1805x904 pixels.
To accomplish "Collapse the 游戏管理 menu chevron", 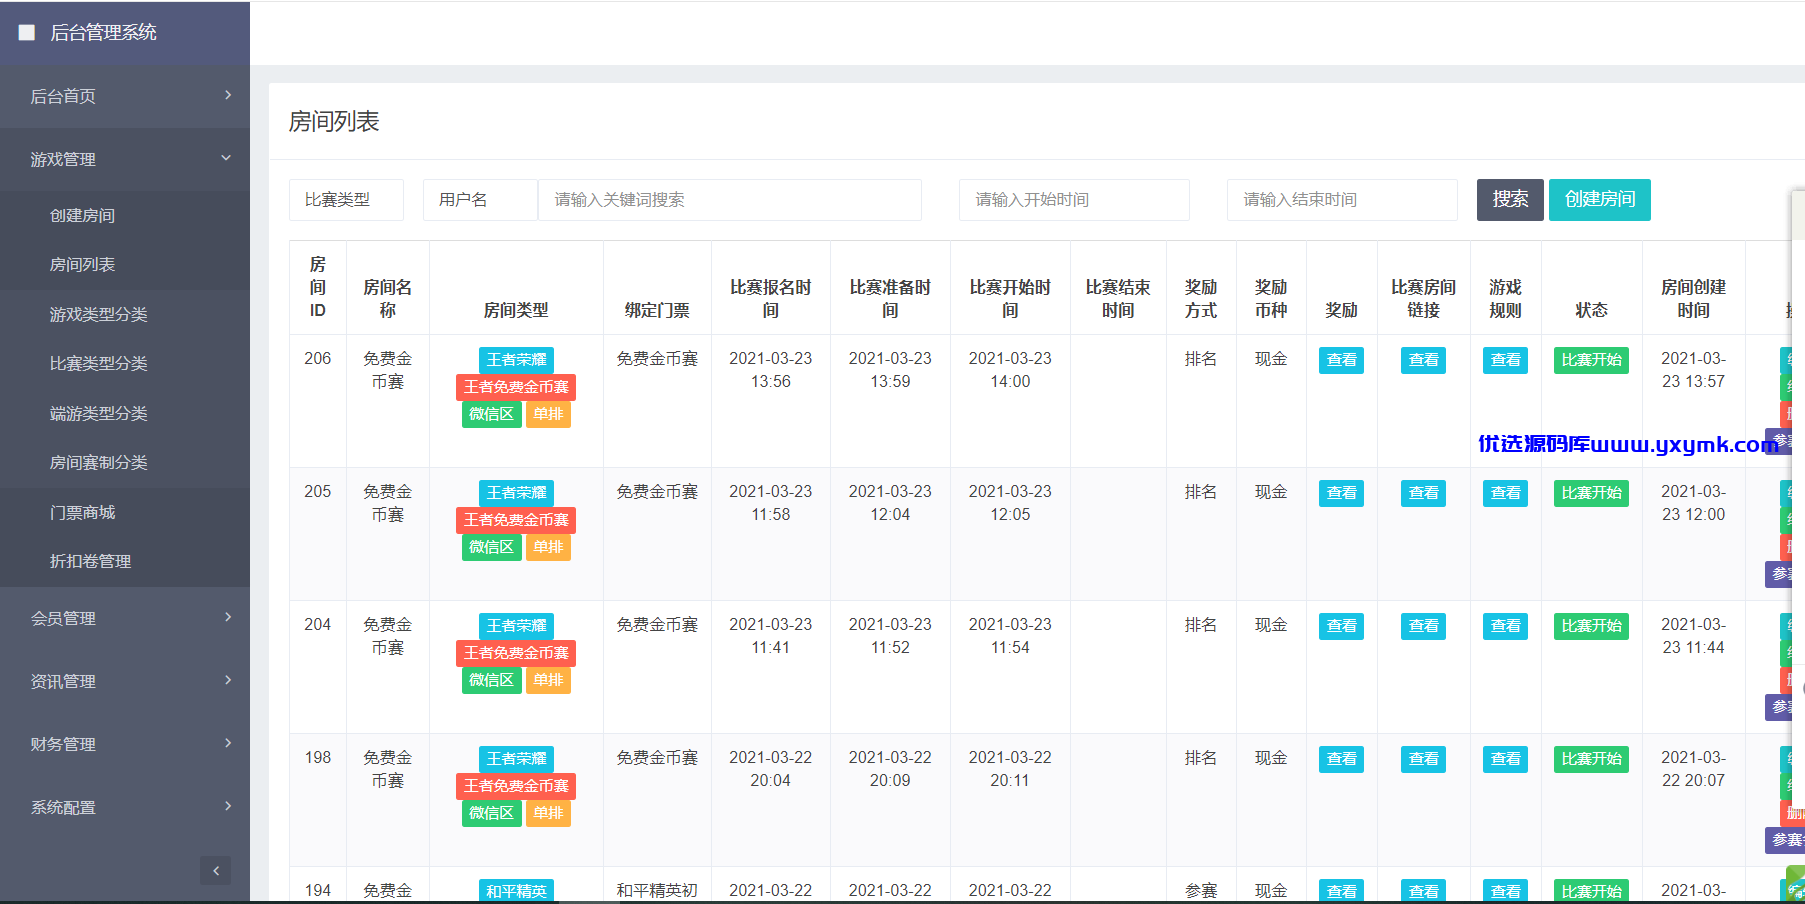I will coord(226,158).
